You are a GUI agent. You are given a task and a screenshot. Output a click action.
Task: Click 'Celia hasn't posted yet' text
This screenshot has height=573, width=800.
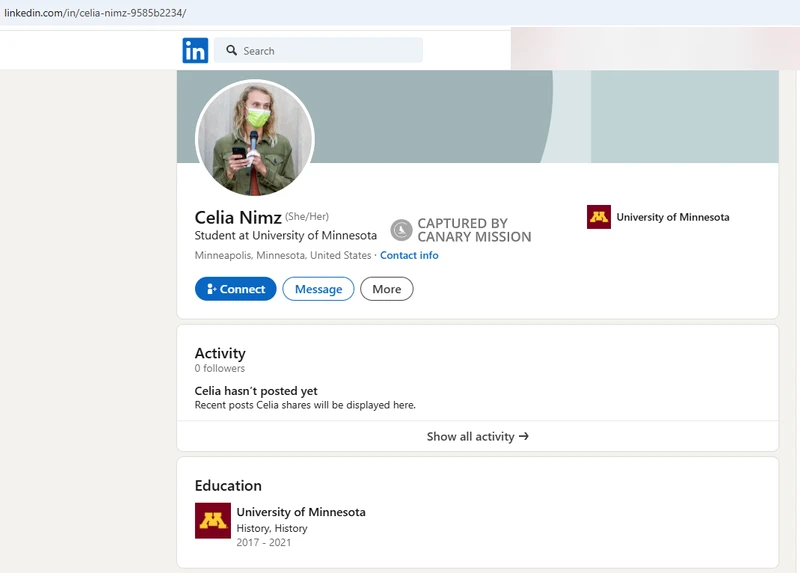pyautogui.click(x=256, y=391)
